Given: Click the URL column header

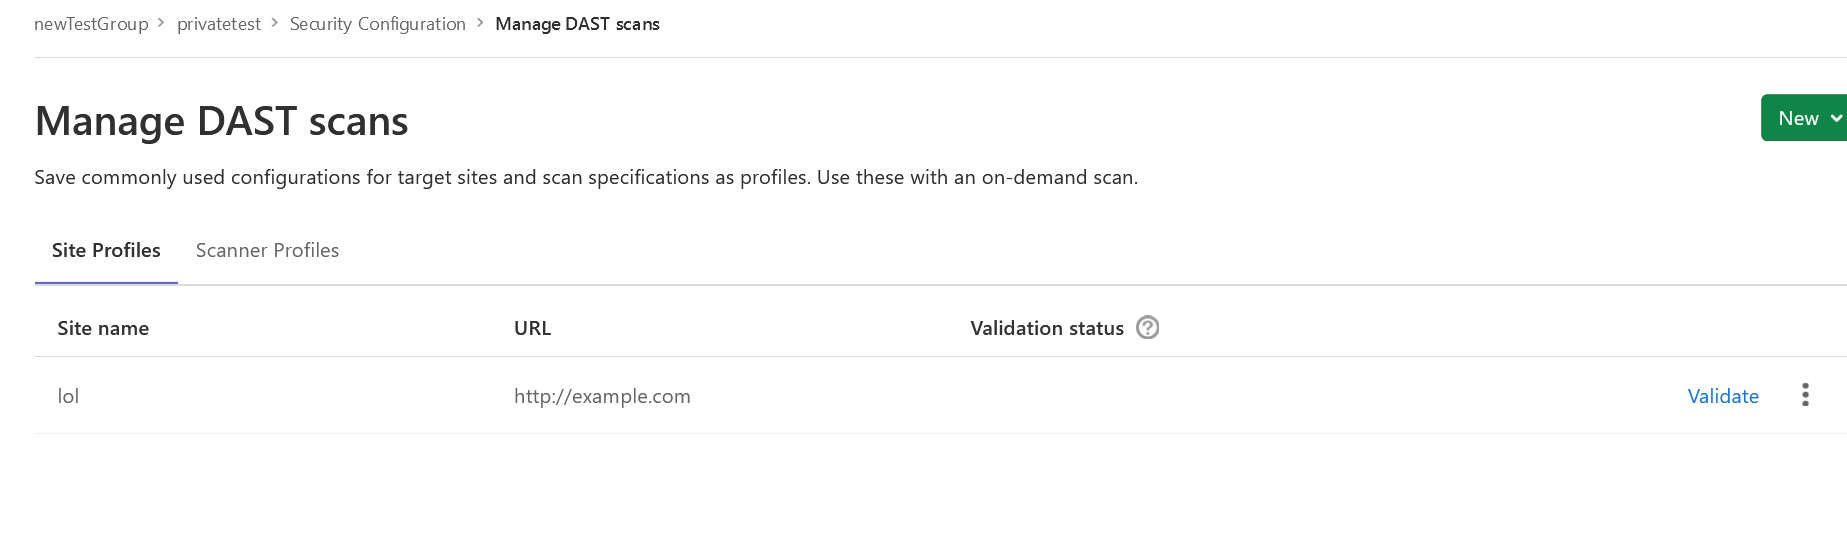Looking at the screenshot, I should (x=532, y=328).
